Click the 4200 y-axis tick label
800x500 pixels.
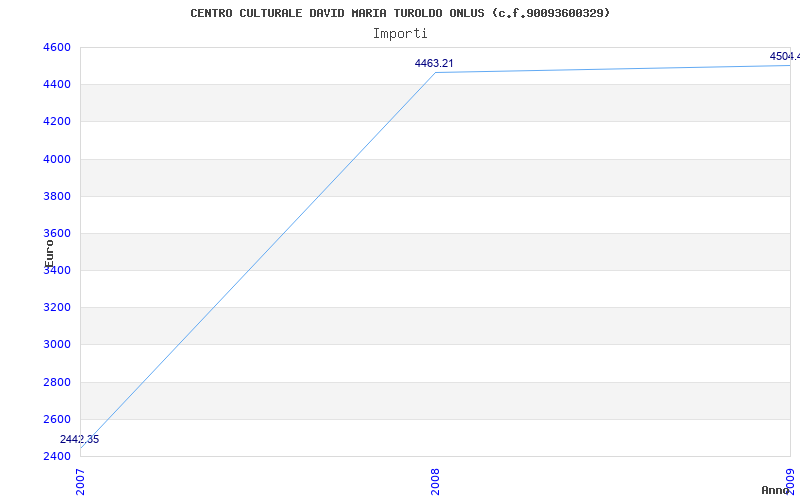coord(57,122)
